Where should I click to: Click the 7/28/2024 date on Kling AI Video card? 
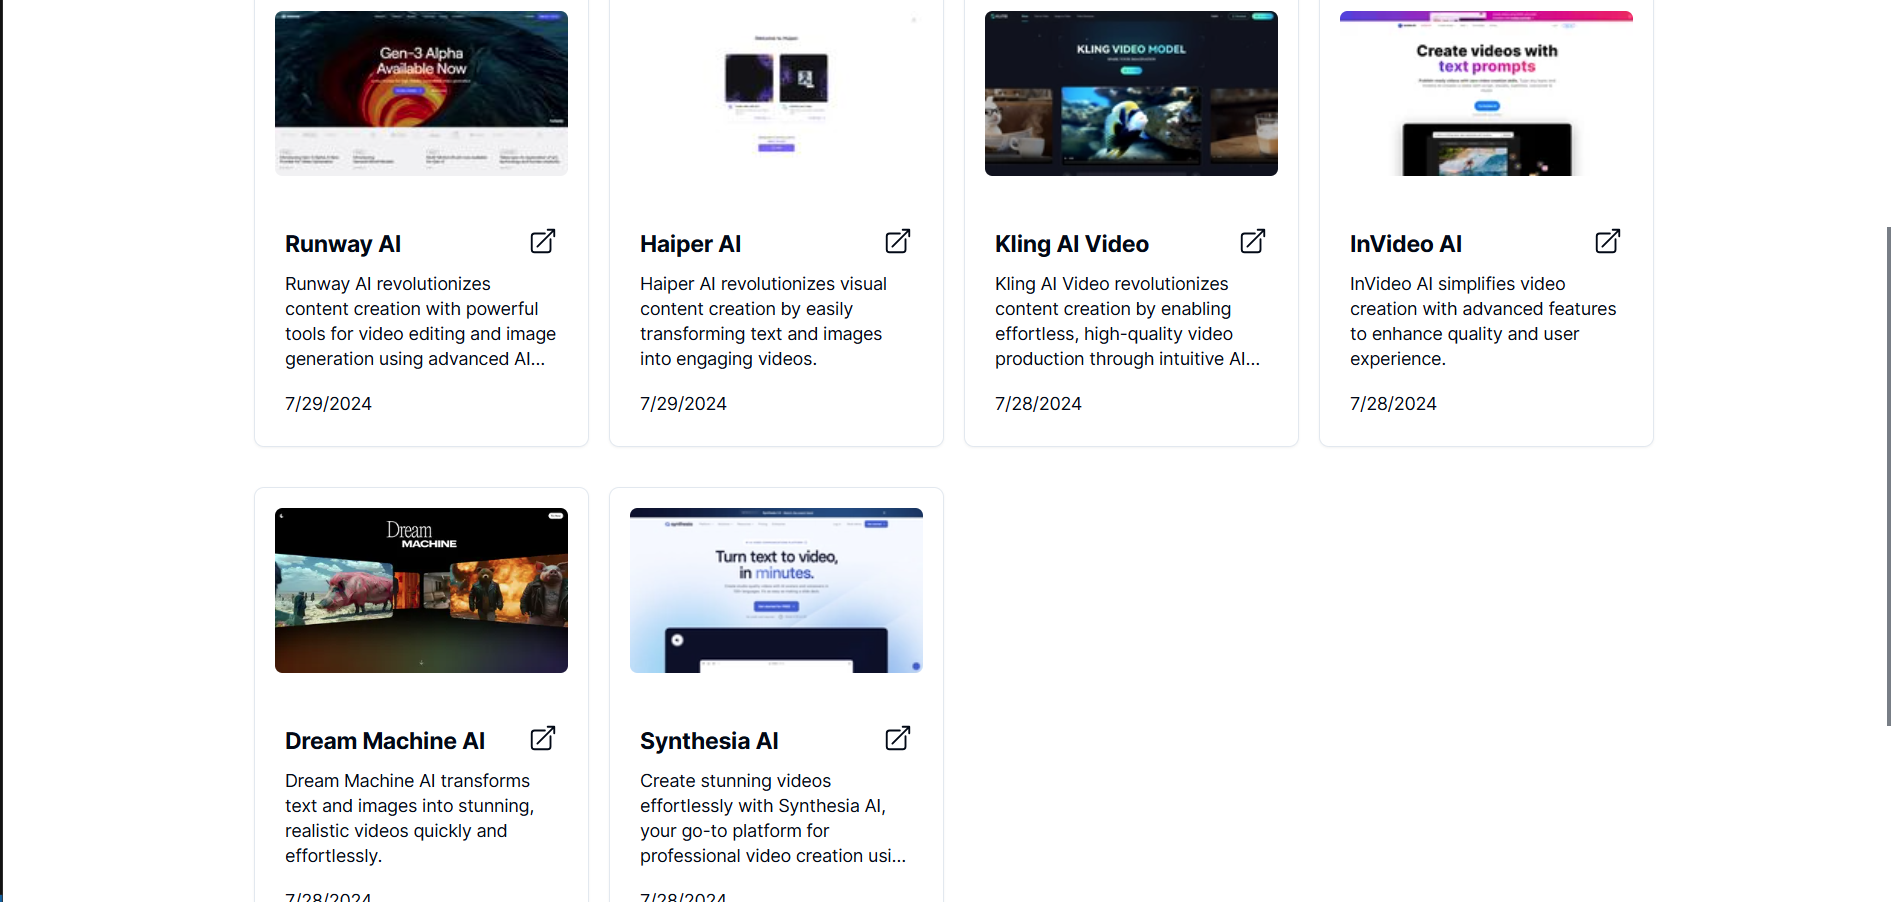point(1038,404)
